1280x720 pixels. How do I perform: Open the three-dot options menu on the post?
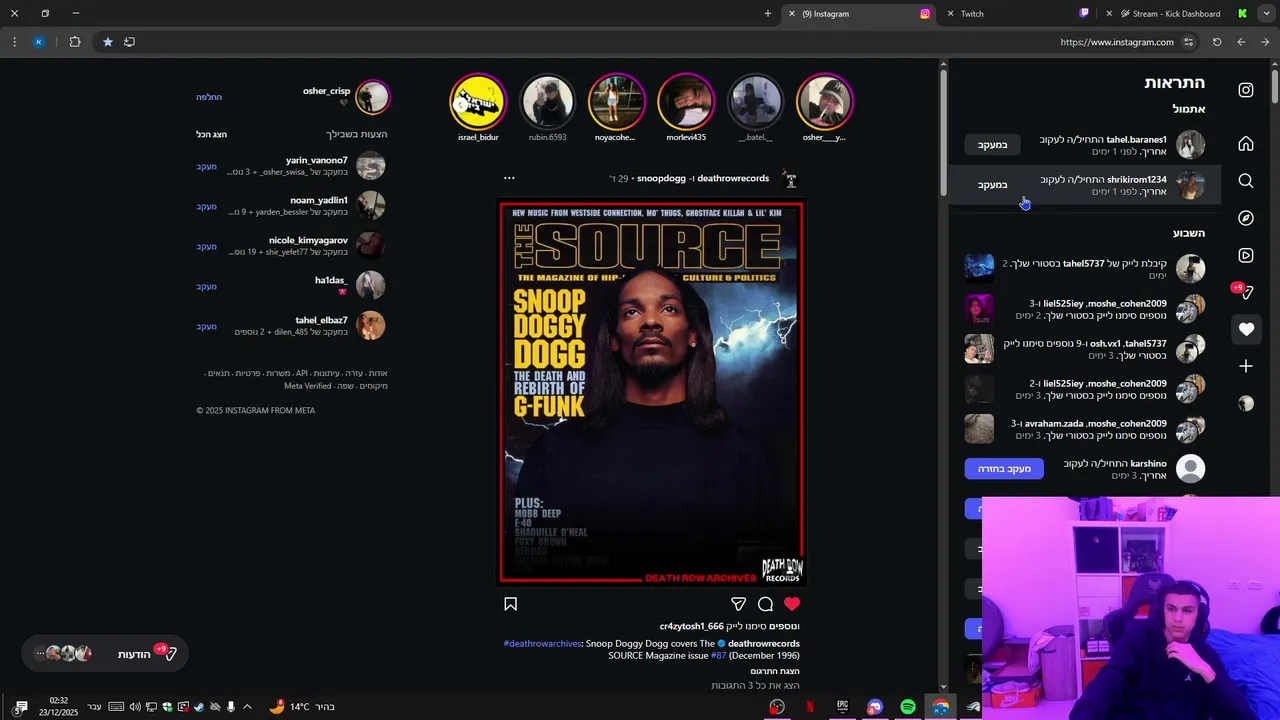509,178
